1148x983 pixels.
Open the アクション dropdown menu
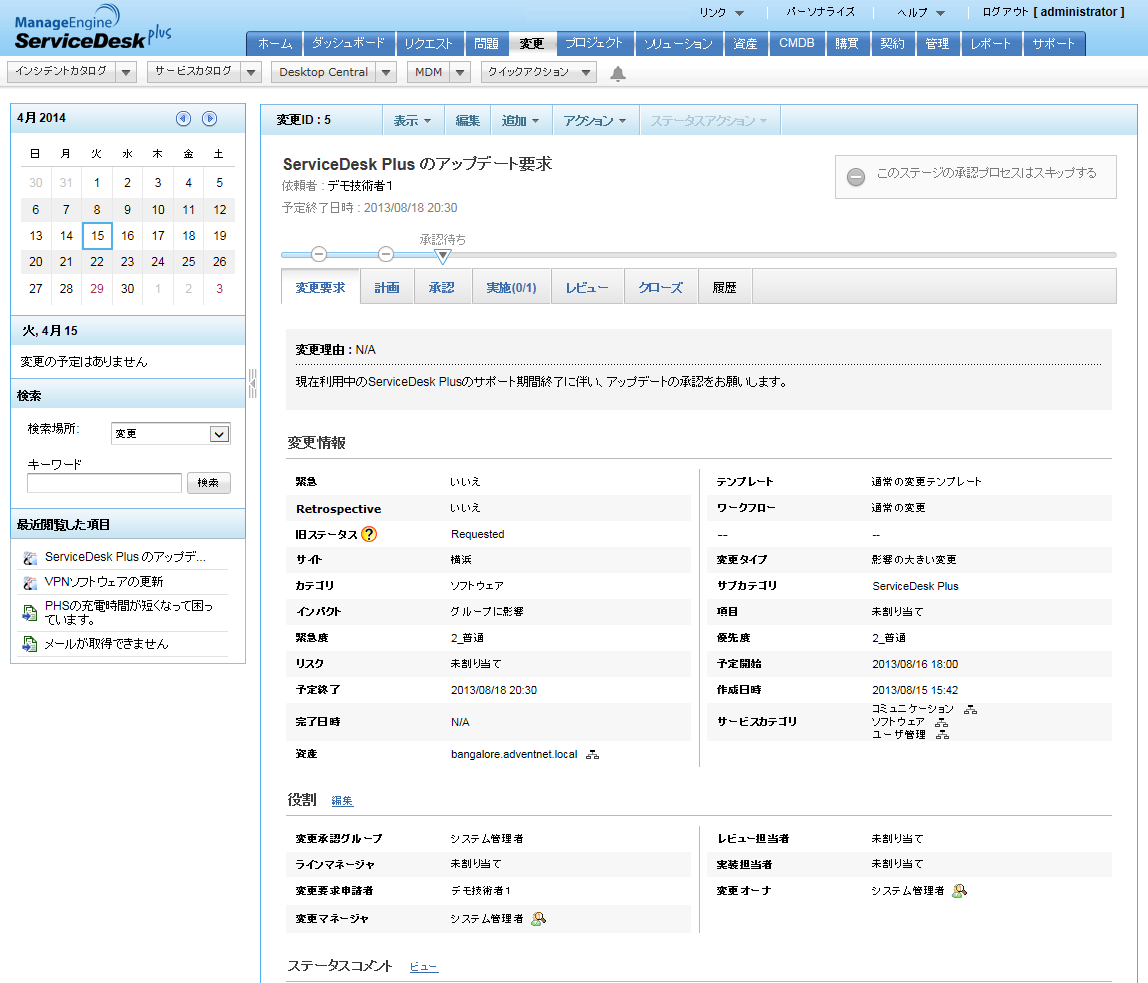point(594,120)
